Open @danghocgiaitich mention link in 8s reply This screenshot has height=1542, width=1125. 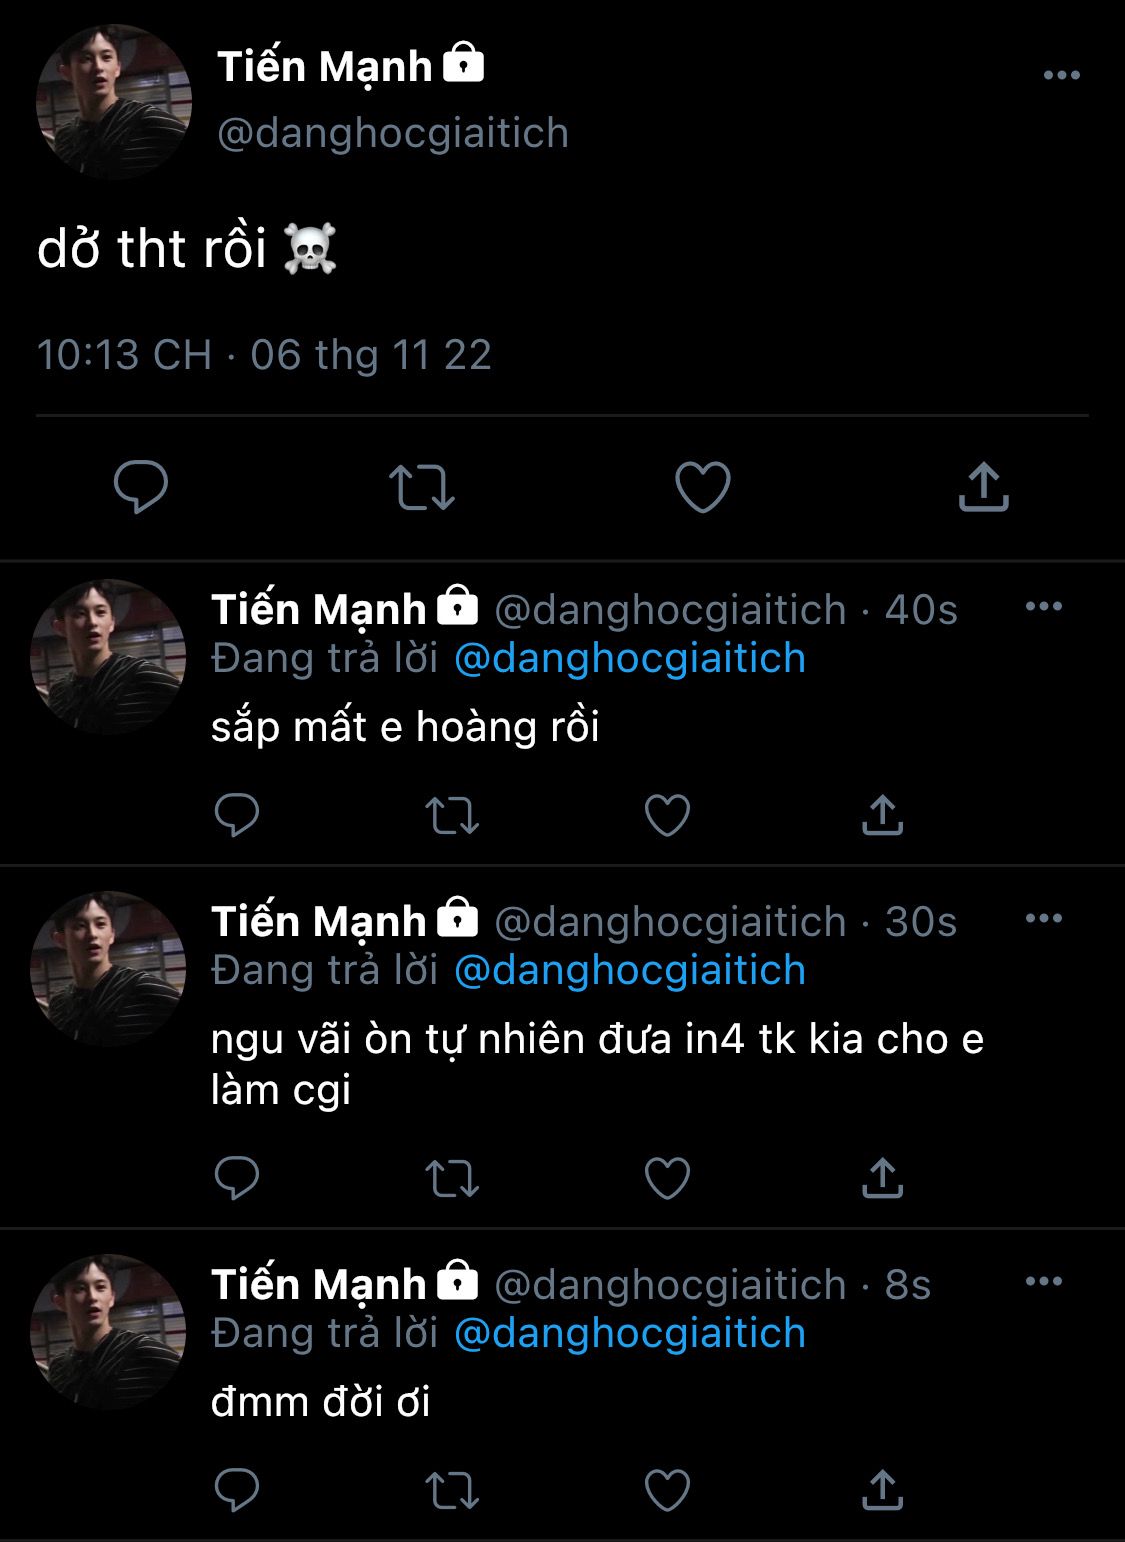tap(630, 1333)
